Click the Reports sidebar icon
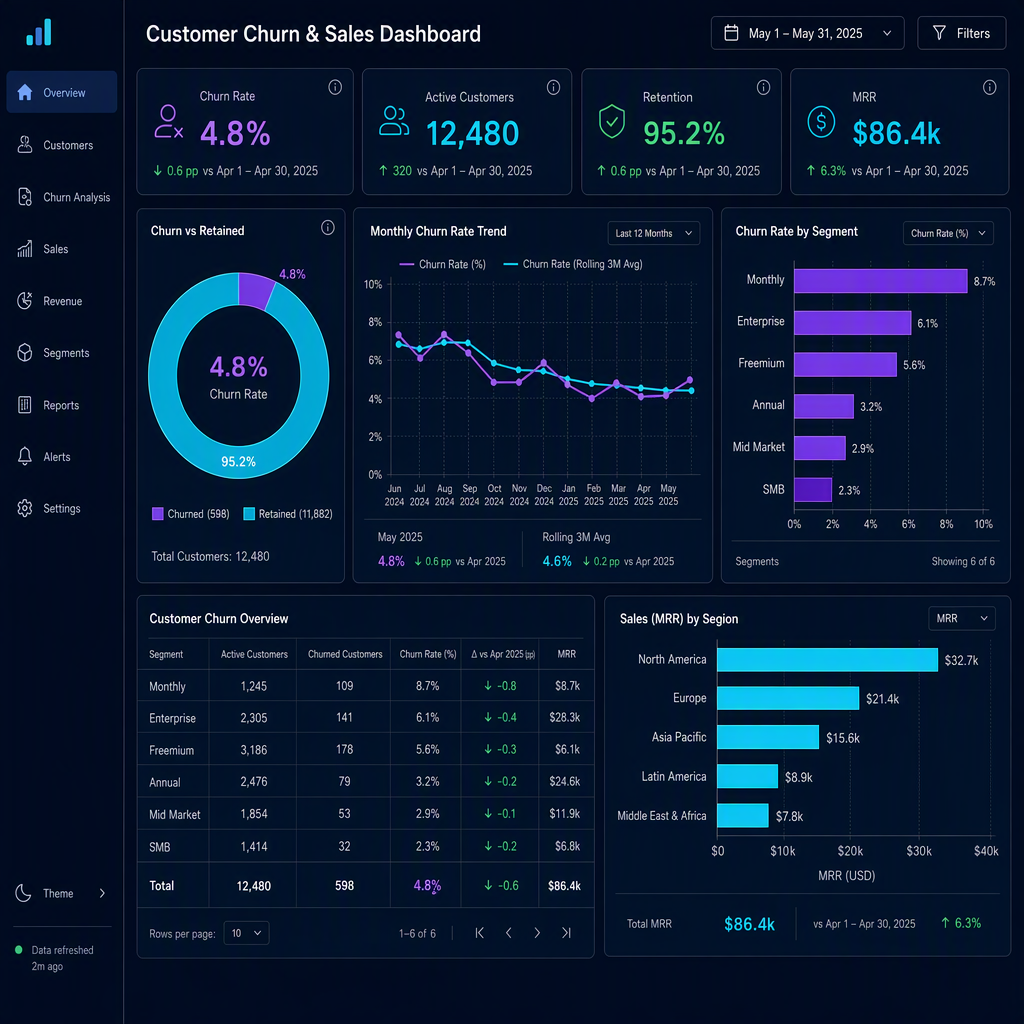1024x1024 pixels. pyautogui.click(x=25, y=405)
